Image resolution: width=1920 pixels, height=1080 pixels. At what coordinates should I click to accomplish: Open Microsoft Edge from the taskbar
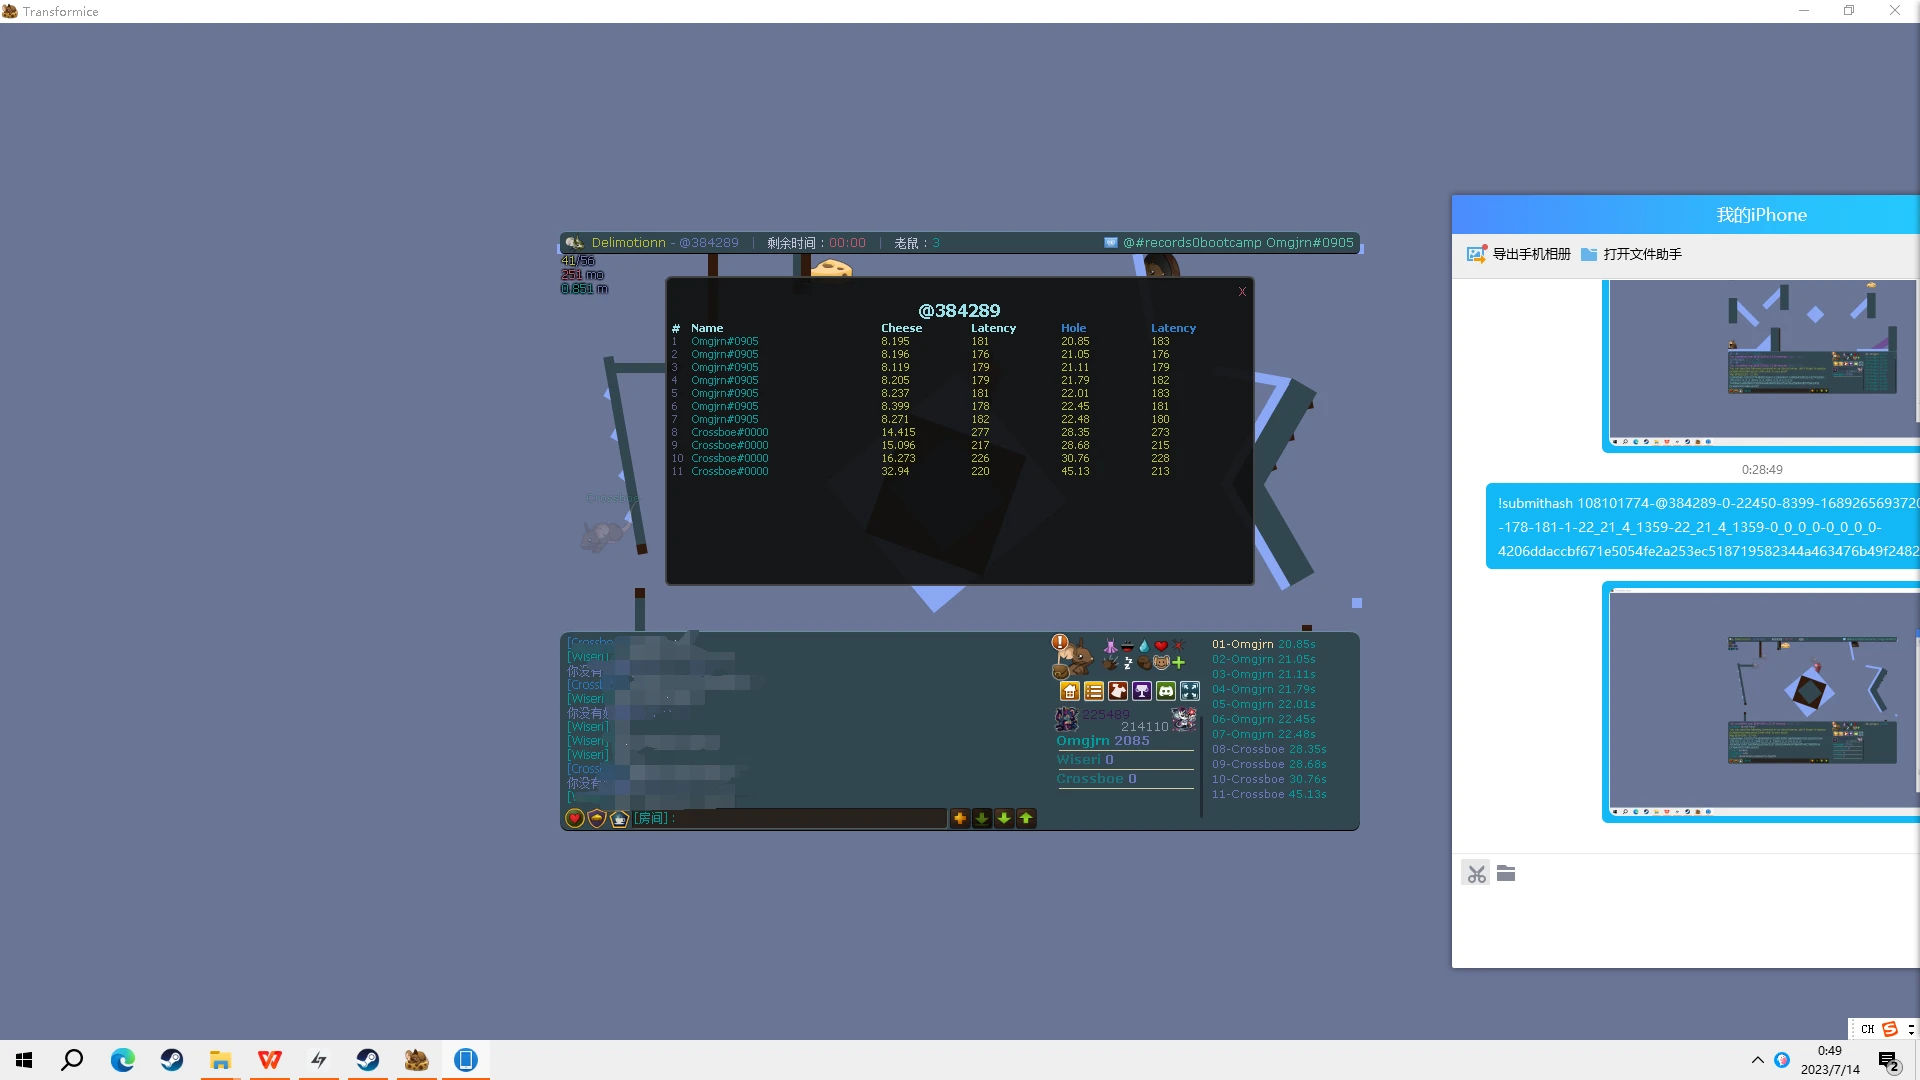(123, 1060)
